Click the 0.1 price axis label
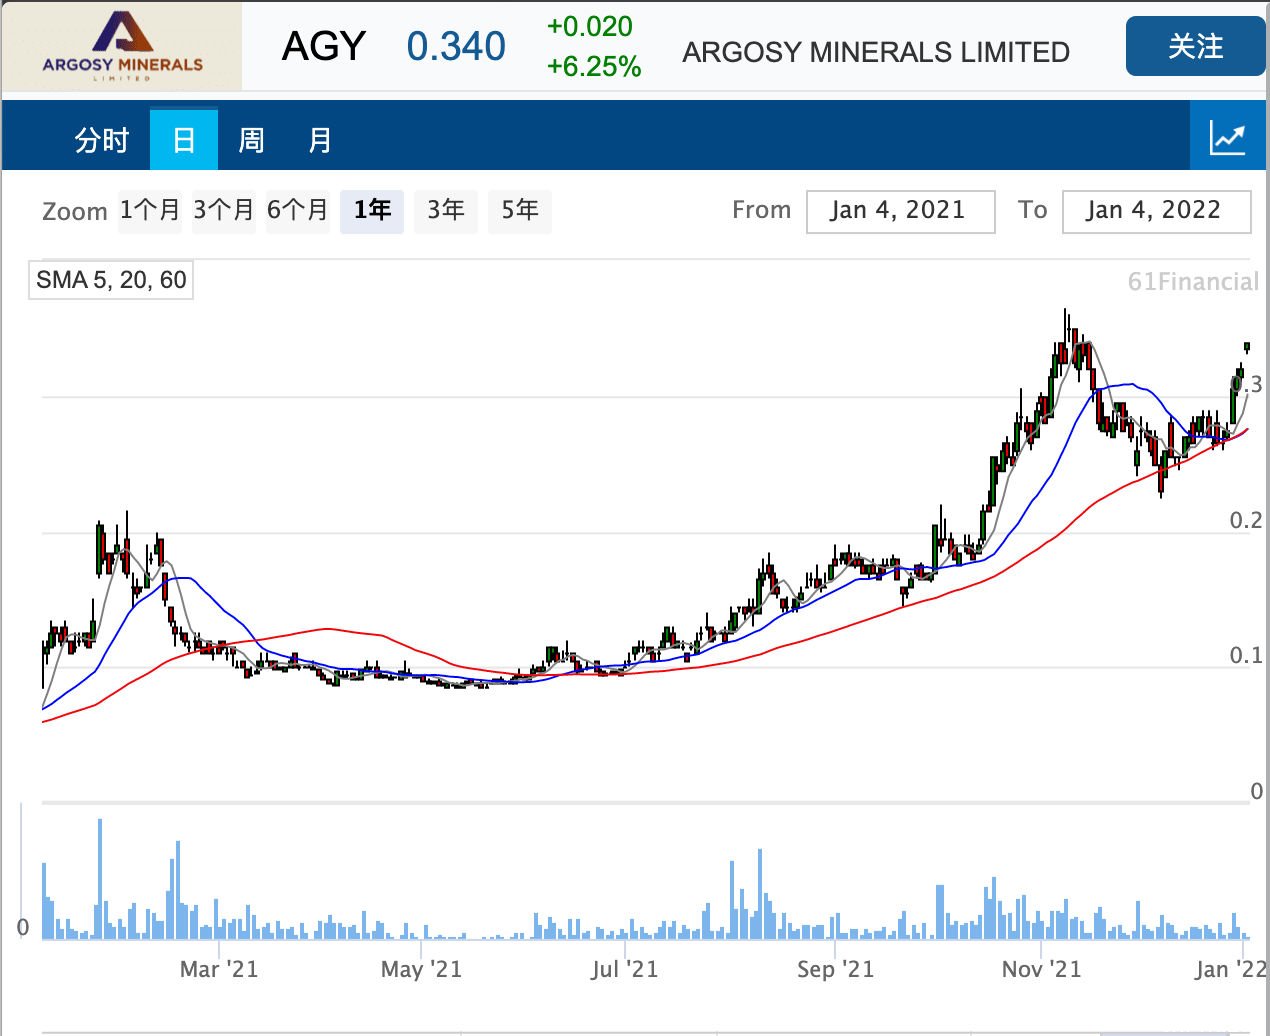The height and width of the screenshot is (1036, 1270). 1246,655
